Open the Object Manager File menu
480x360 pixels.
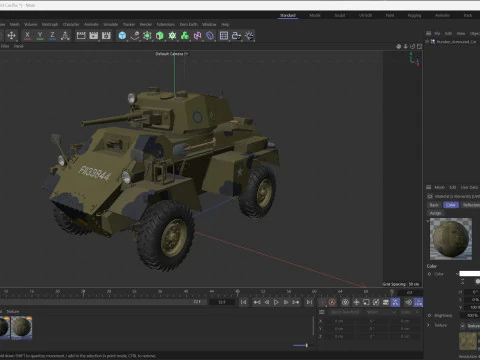click(437, 33)
